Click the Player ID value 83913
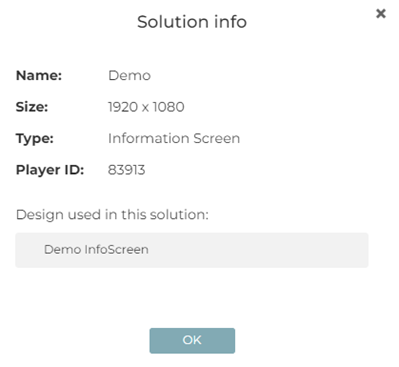 [126, 170]
